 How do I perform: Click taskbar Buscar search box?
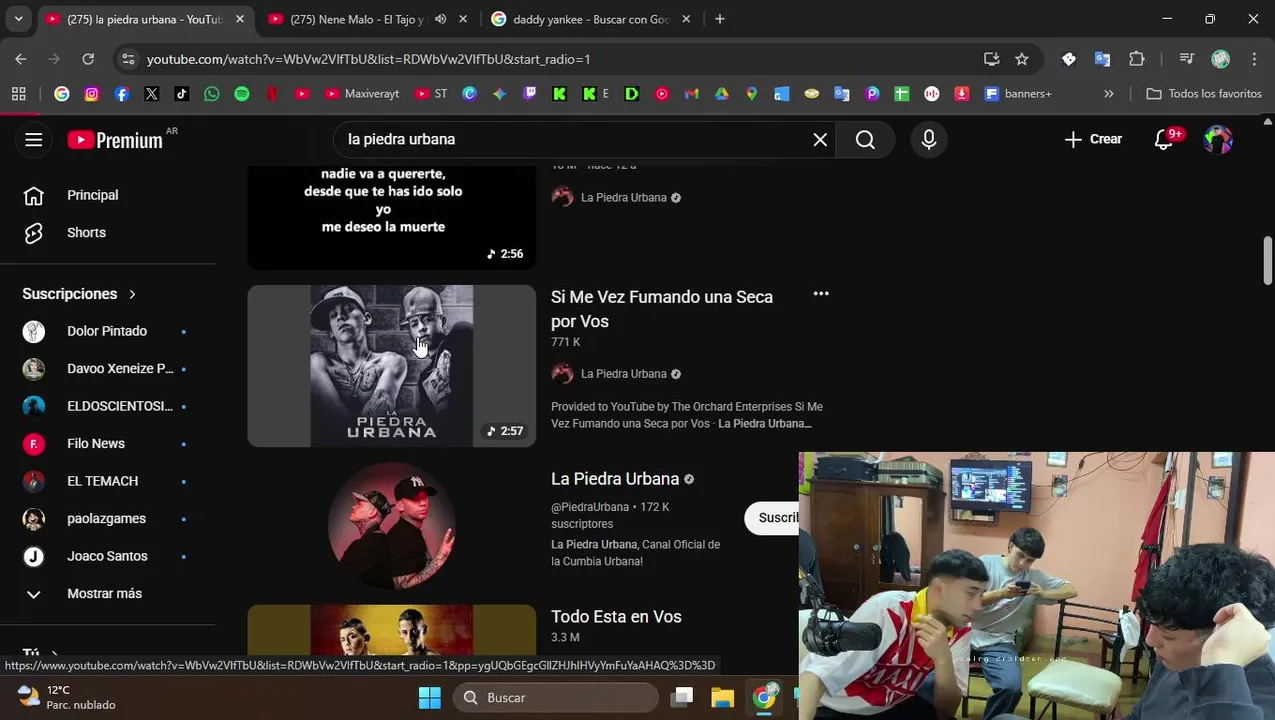click(556, 697)
